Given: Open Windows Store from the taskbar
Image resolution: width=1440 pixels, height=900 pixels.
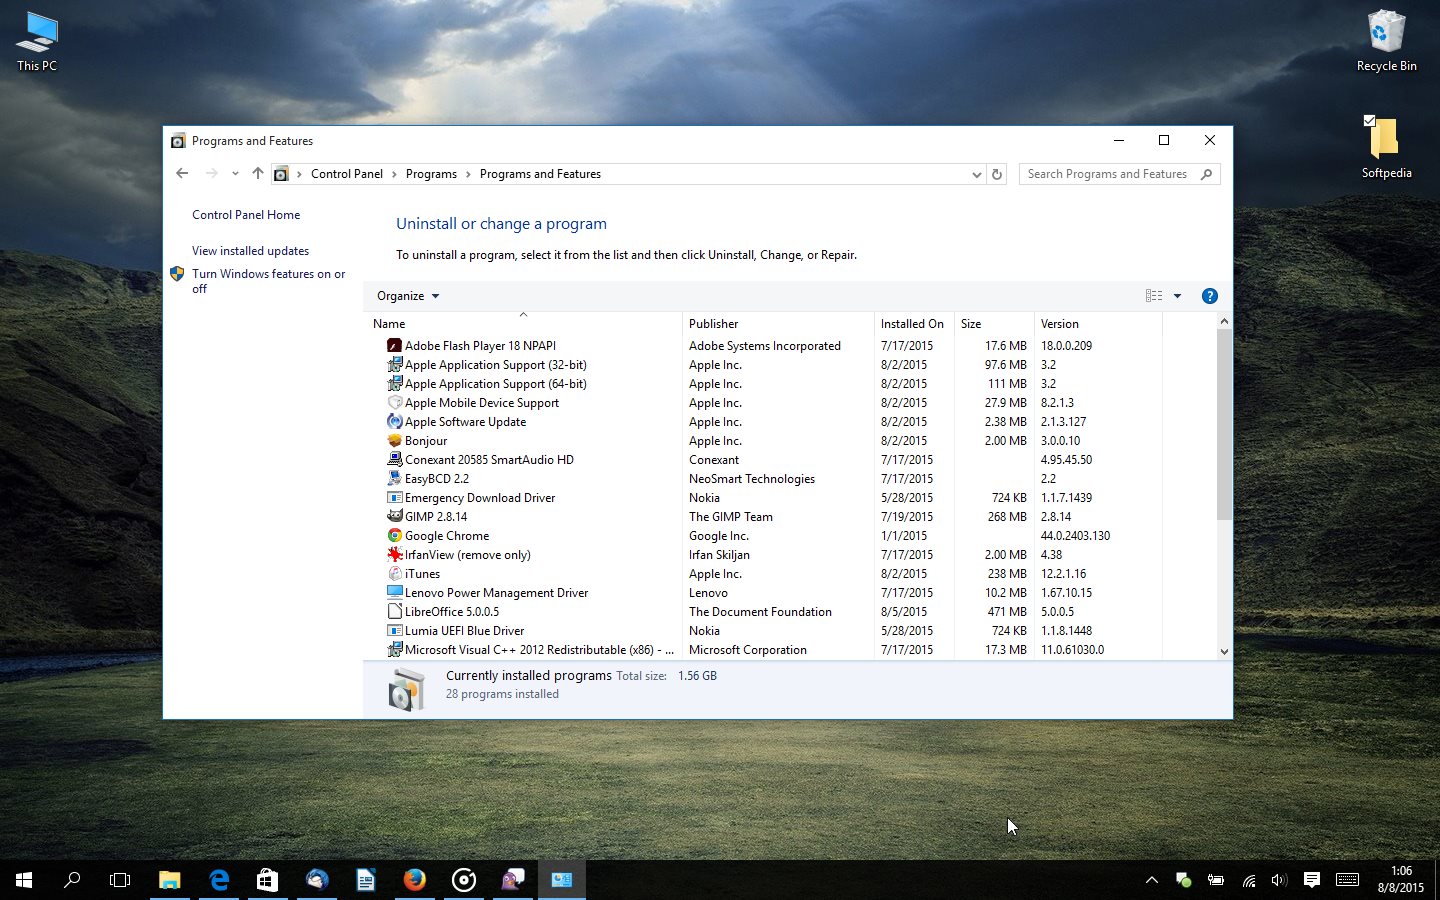Looking at the screenshot, I should pyautogui.click(x=267, y=880).
